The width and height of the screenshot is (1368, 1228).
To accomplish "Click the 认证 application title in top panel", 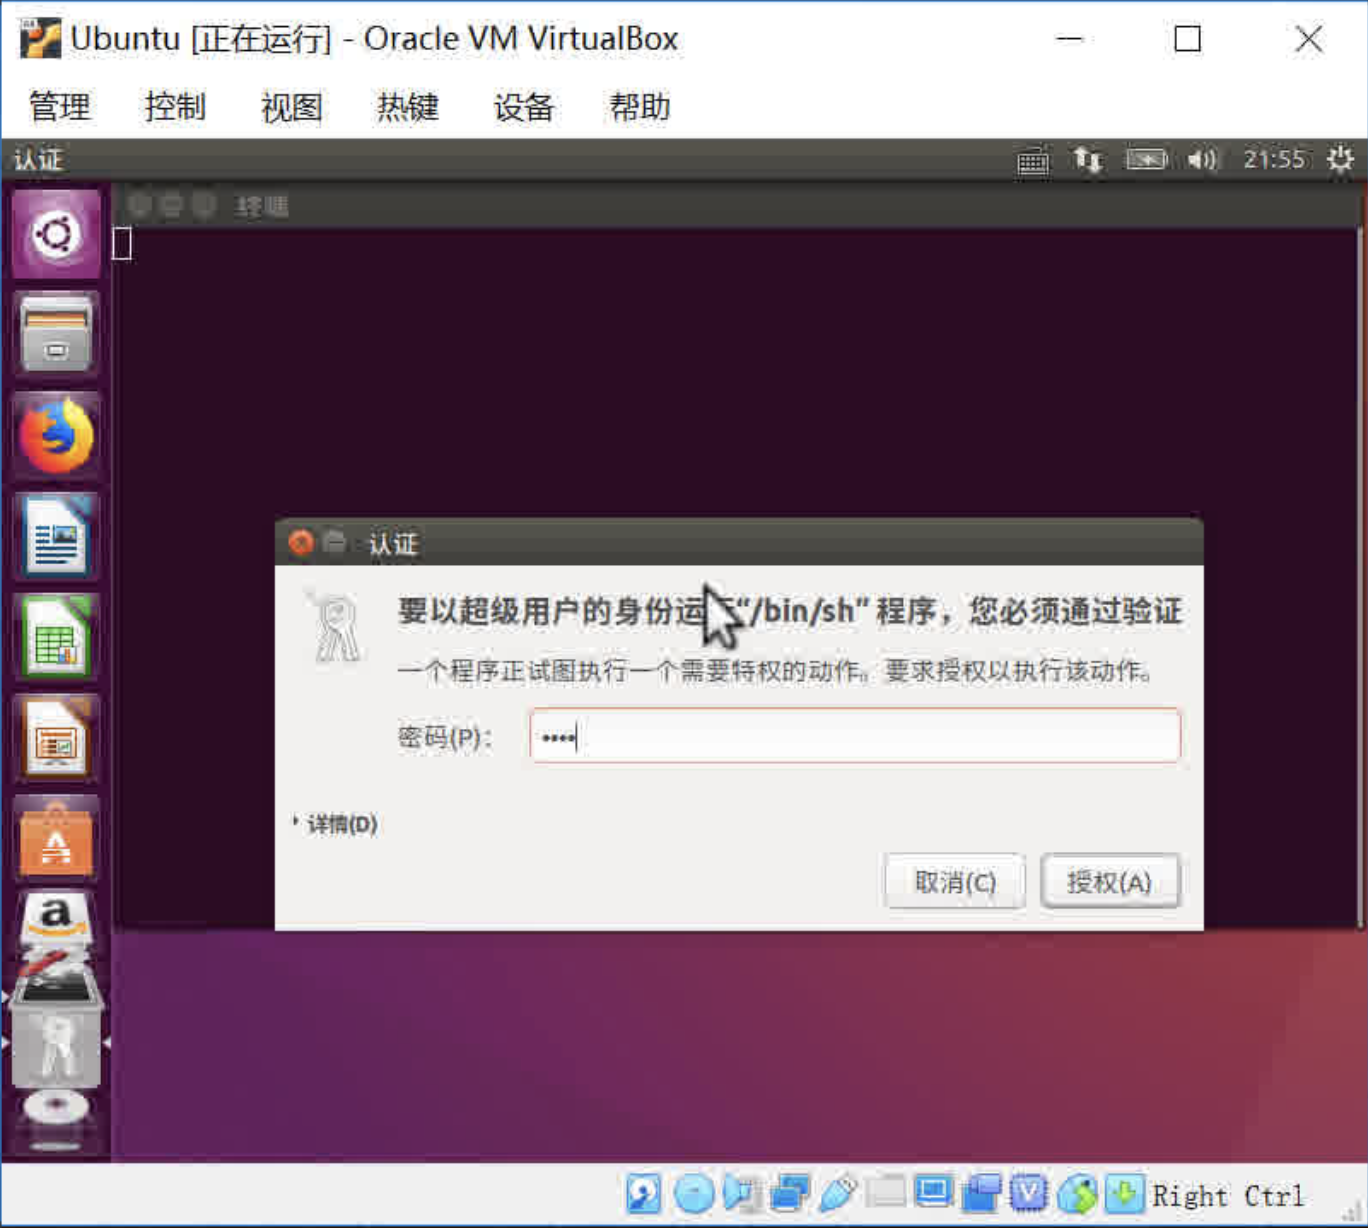I will point(38,160).
